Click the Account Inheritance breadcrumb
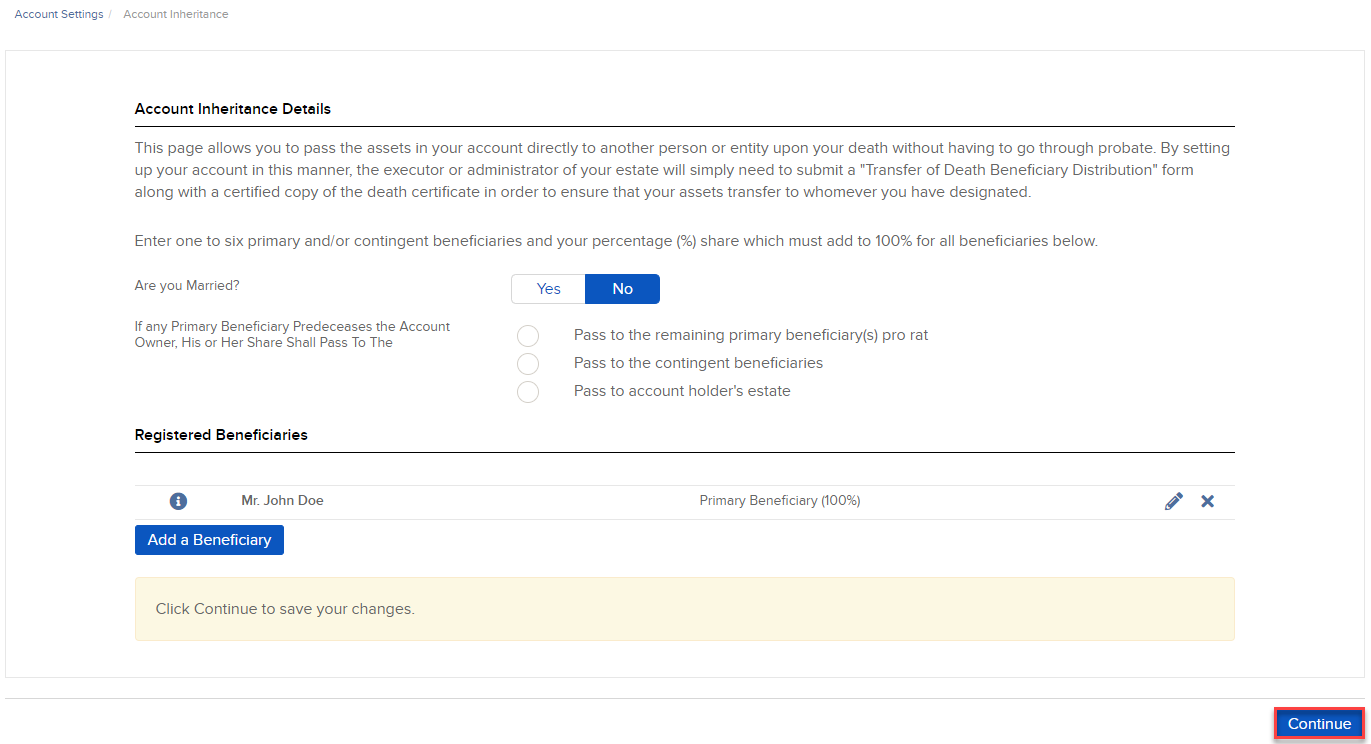The width and height of the screenshot is (1371, 744). [176, 15]
